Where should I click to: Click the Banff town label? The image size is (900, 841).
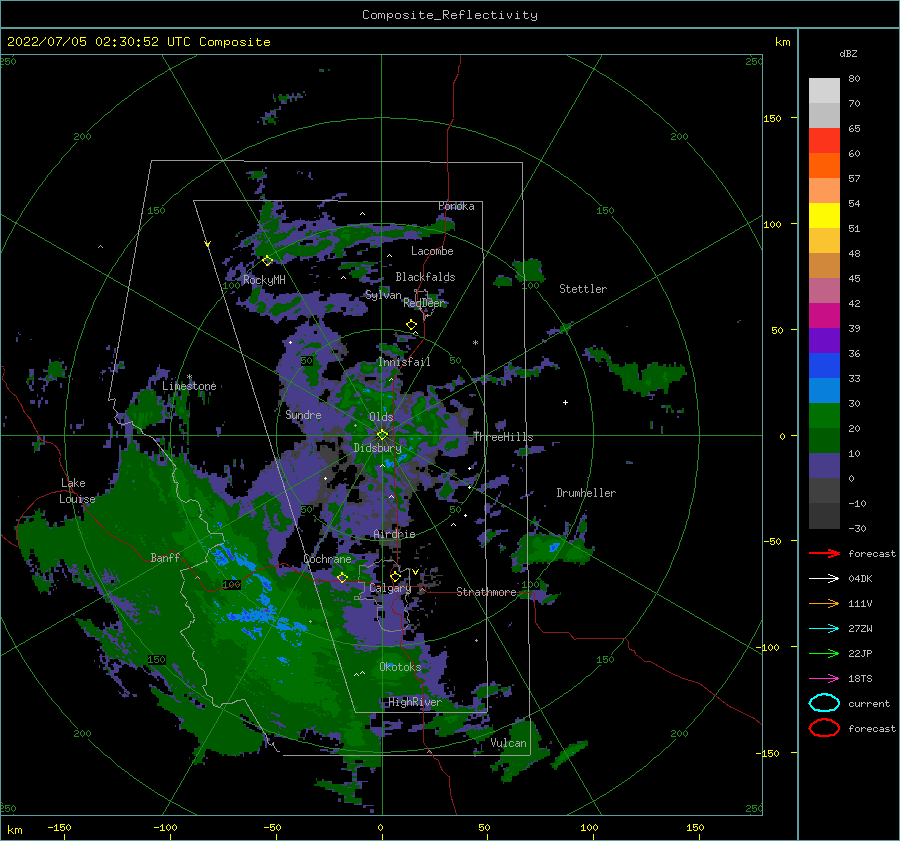[x=165, y=557]
